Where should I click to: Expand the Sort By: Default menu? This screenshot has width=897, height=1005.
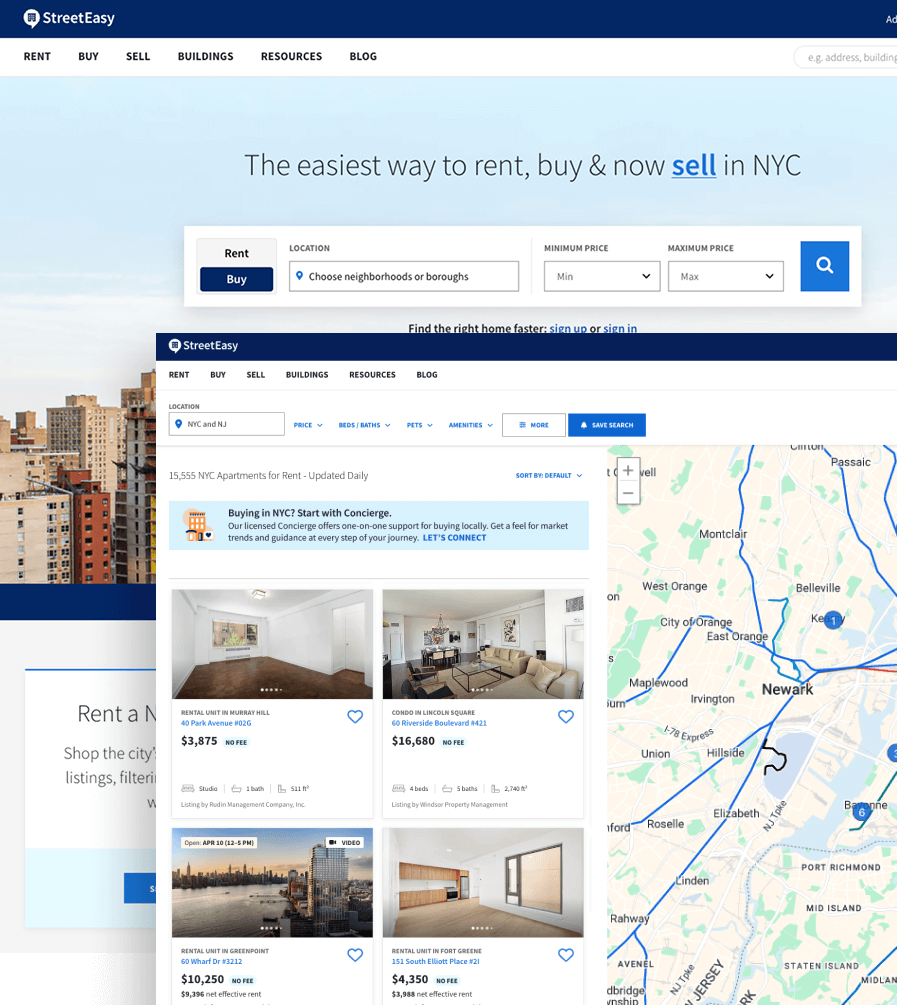548,476
